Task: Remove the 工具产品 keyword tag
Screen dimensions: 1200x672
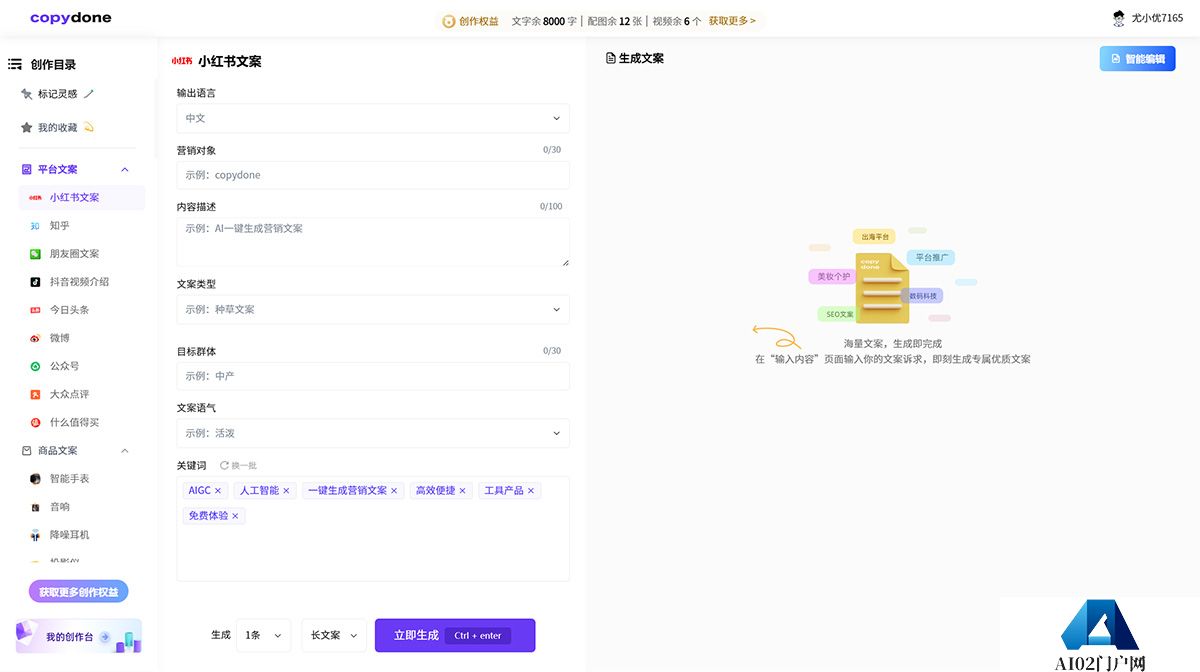Action: click(531, 491)
